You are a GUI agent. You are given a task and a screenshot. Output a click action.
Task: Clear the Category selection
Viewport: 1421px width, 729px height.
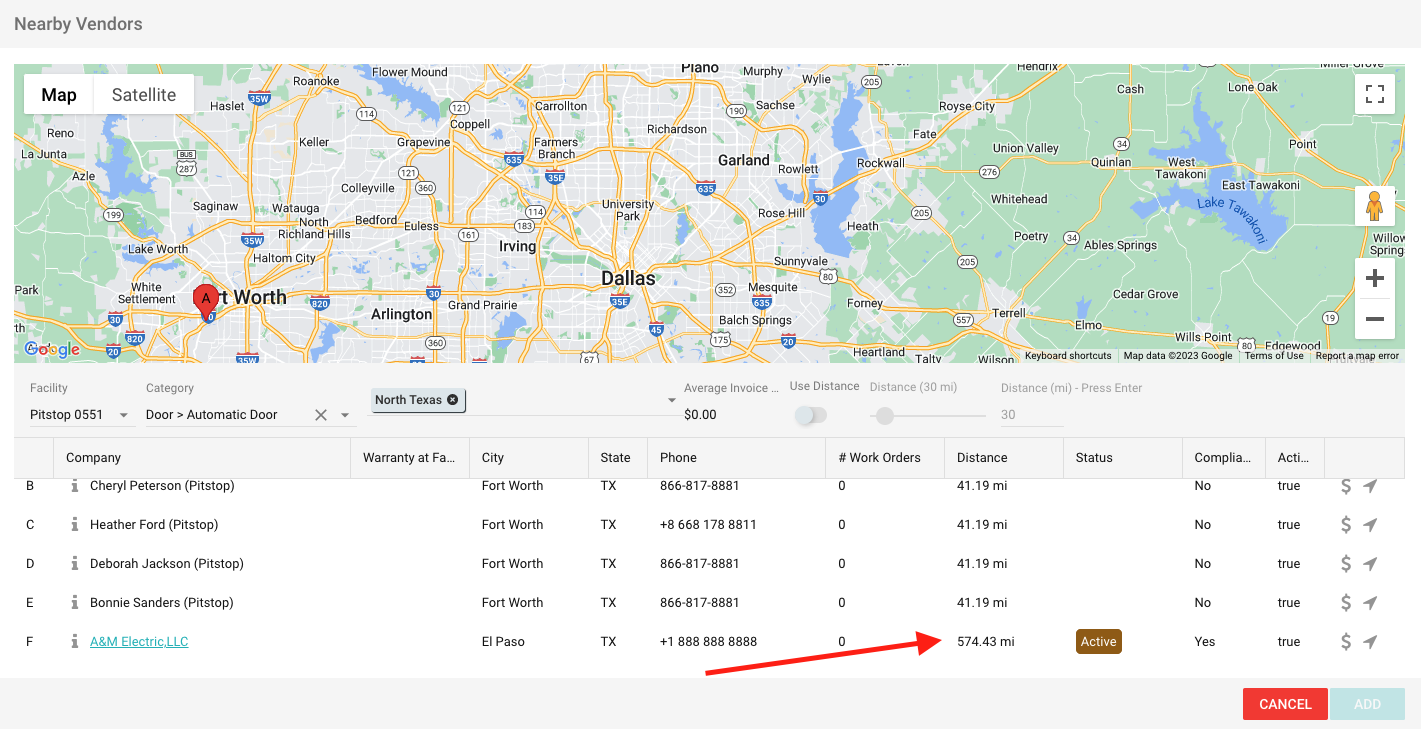coord(321,415)
